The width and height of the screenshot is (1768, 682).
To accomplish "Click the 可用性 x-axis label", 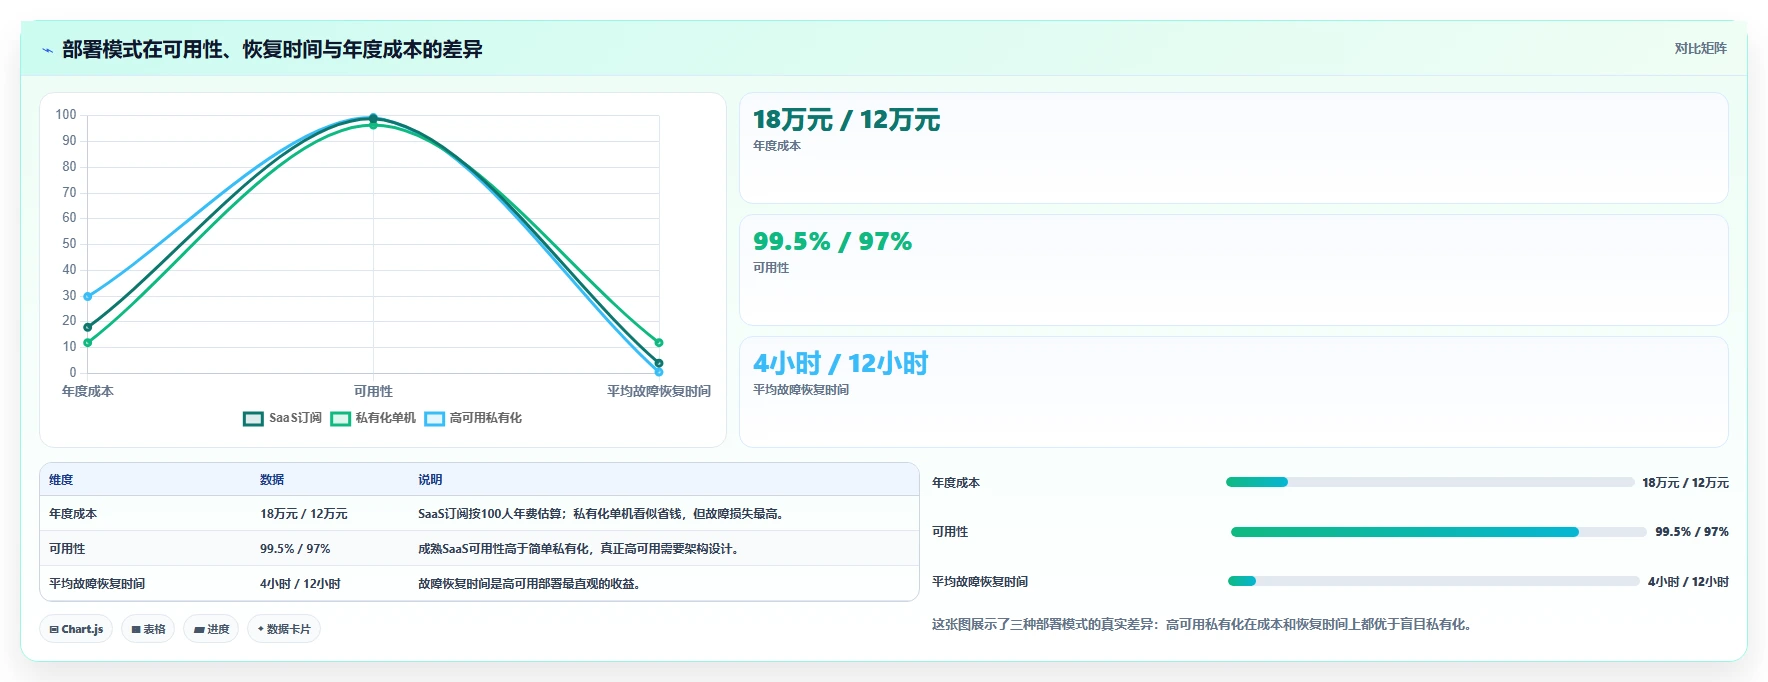I will pyautogui.click(x=373, y=391).
